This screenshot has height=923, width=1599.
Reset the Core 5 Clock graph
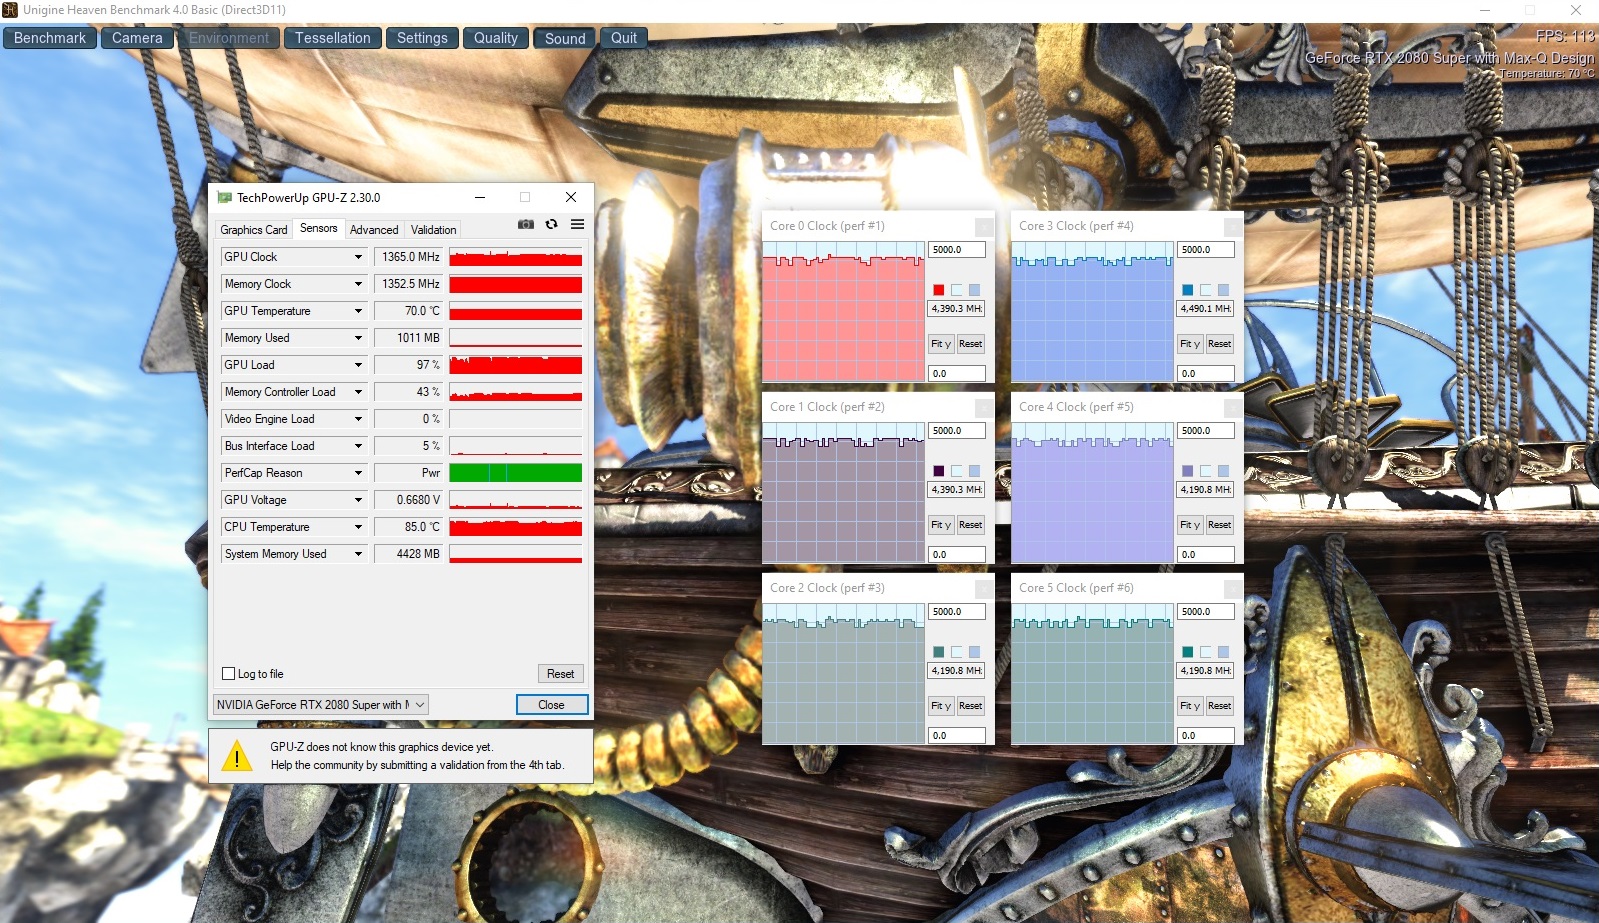click(1219, 706)
